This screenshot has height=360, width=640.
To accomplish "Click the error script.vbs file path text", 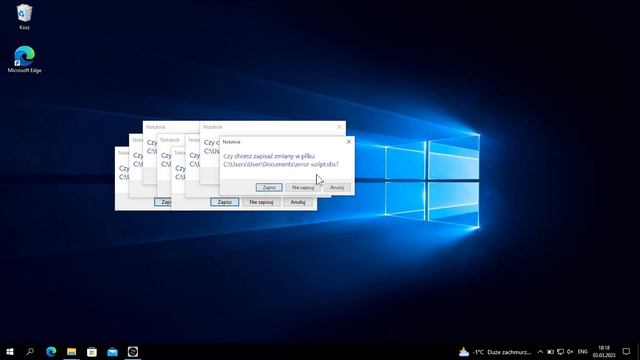I will (x=281, y=164).
